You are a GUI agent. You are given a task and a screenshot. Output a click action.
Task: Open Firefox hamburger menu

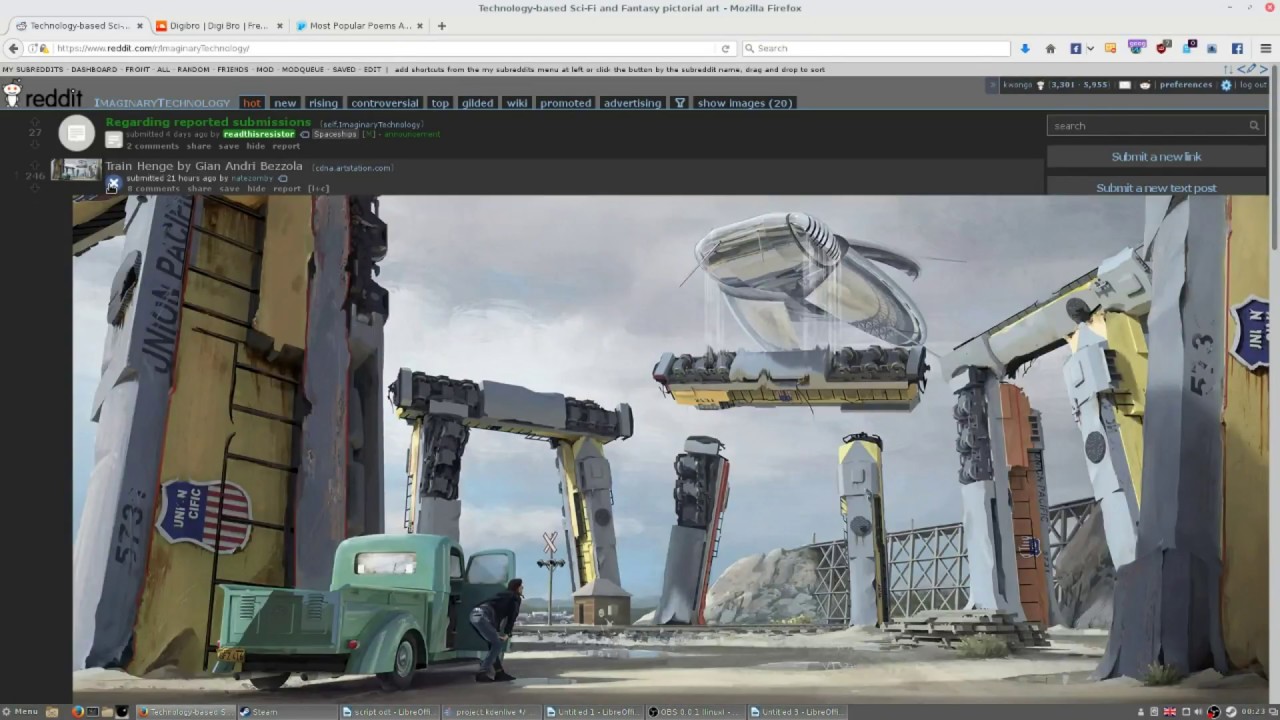(x=1265, y=48)
